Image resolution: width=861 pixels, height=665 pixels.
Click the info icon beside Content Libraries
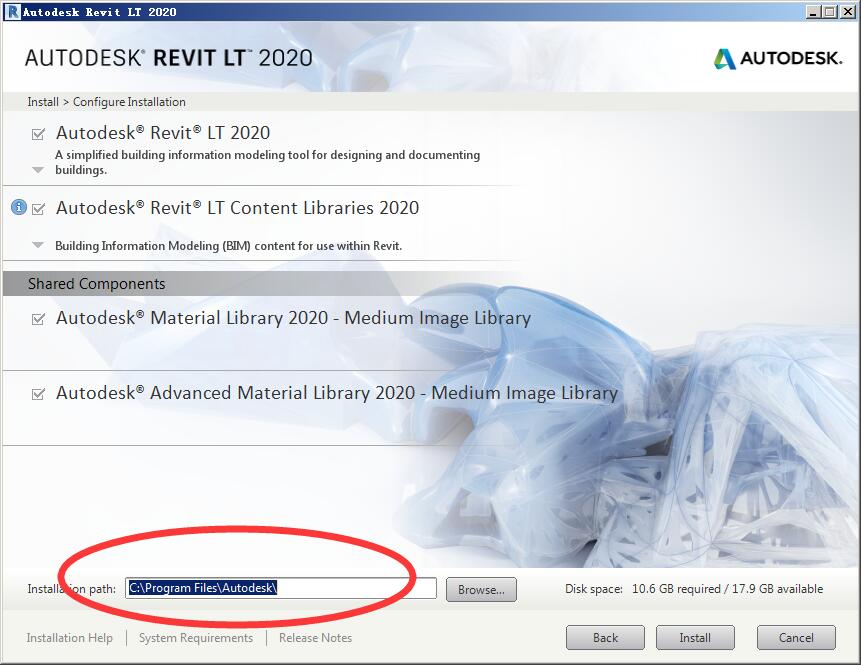[x=19, y=207]
